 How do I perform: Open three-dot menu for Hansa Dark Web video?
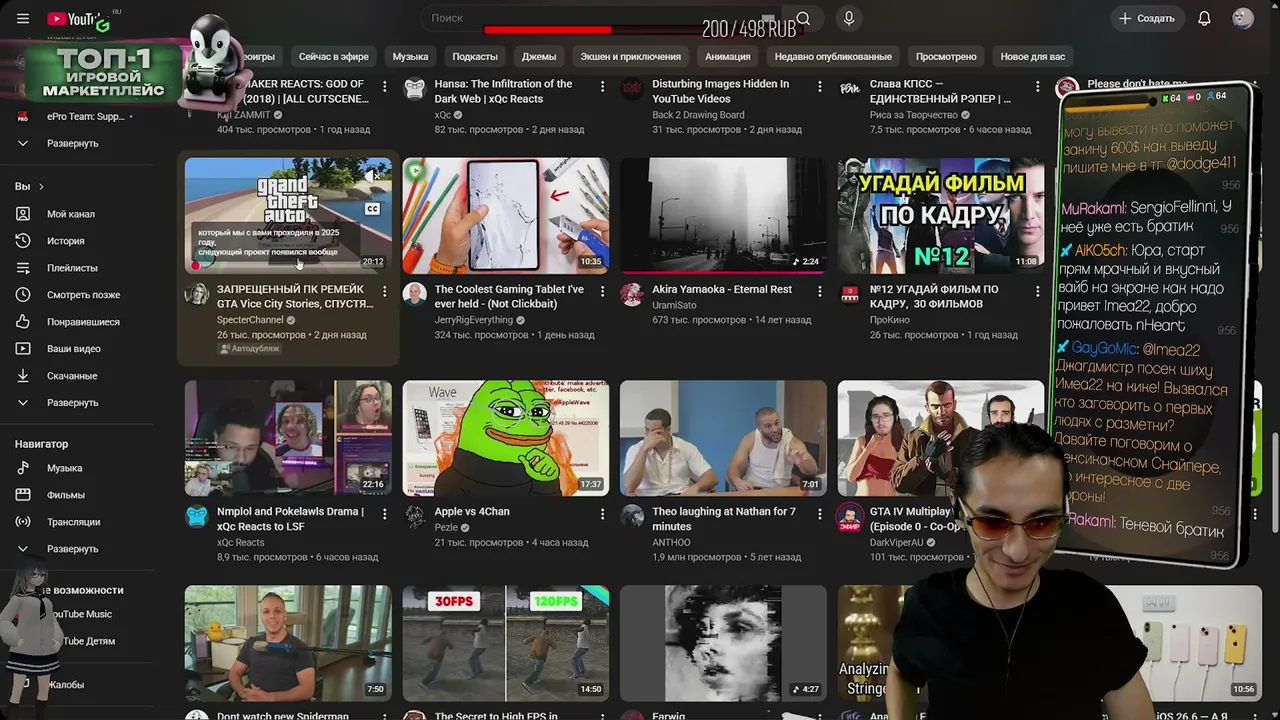point(602,86)
